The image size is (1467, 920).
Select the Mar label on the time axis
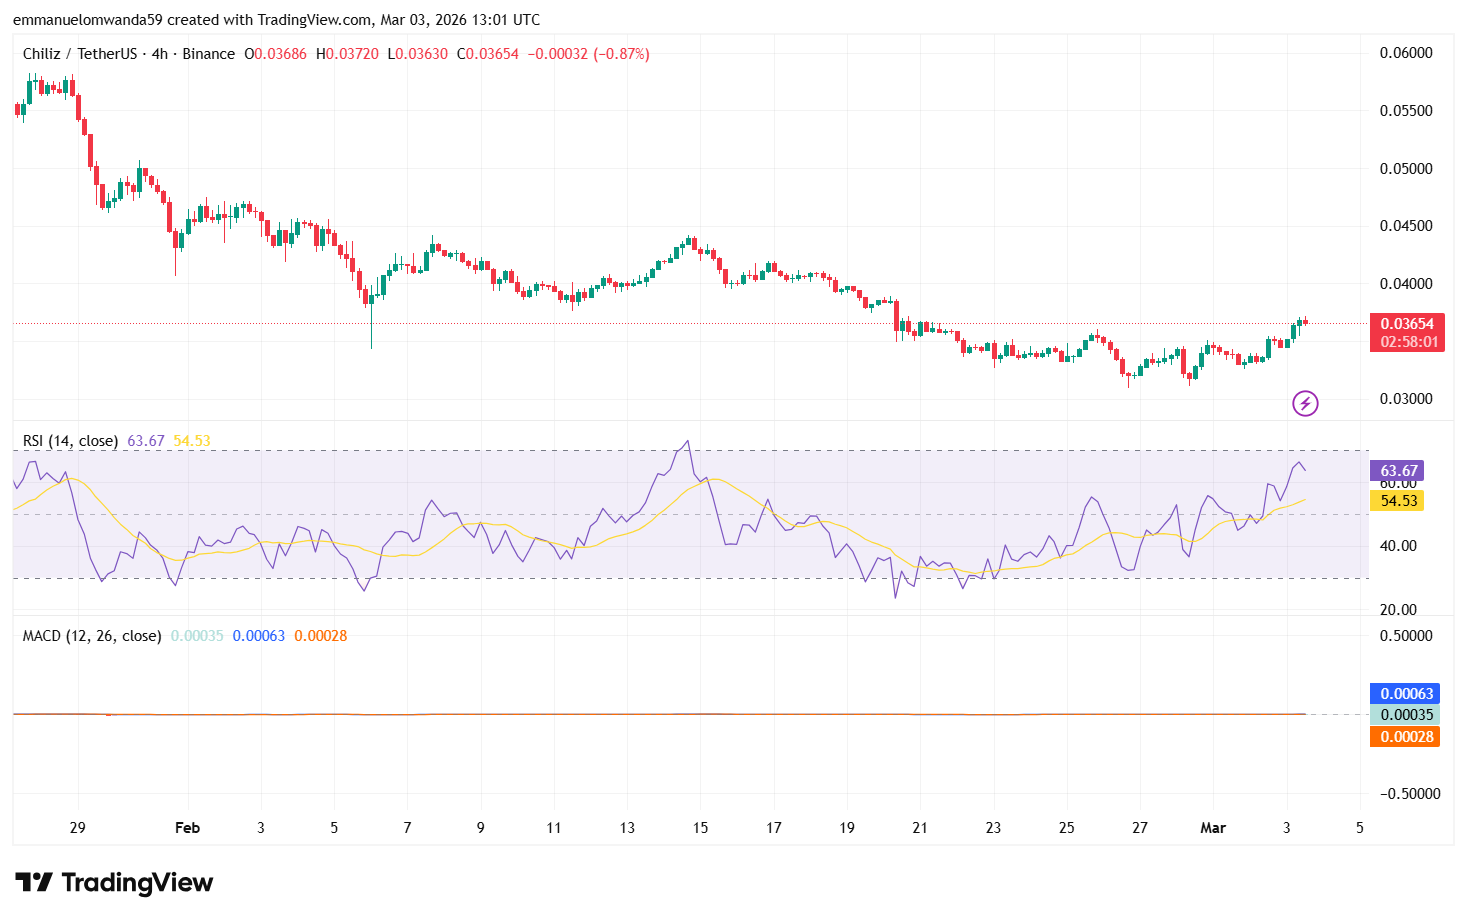point(1213,828)
